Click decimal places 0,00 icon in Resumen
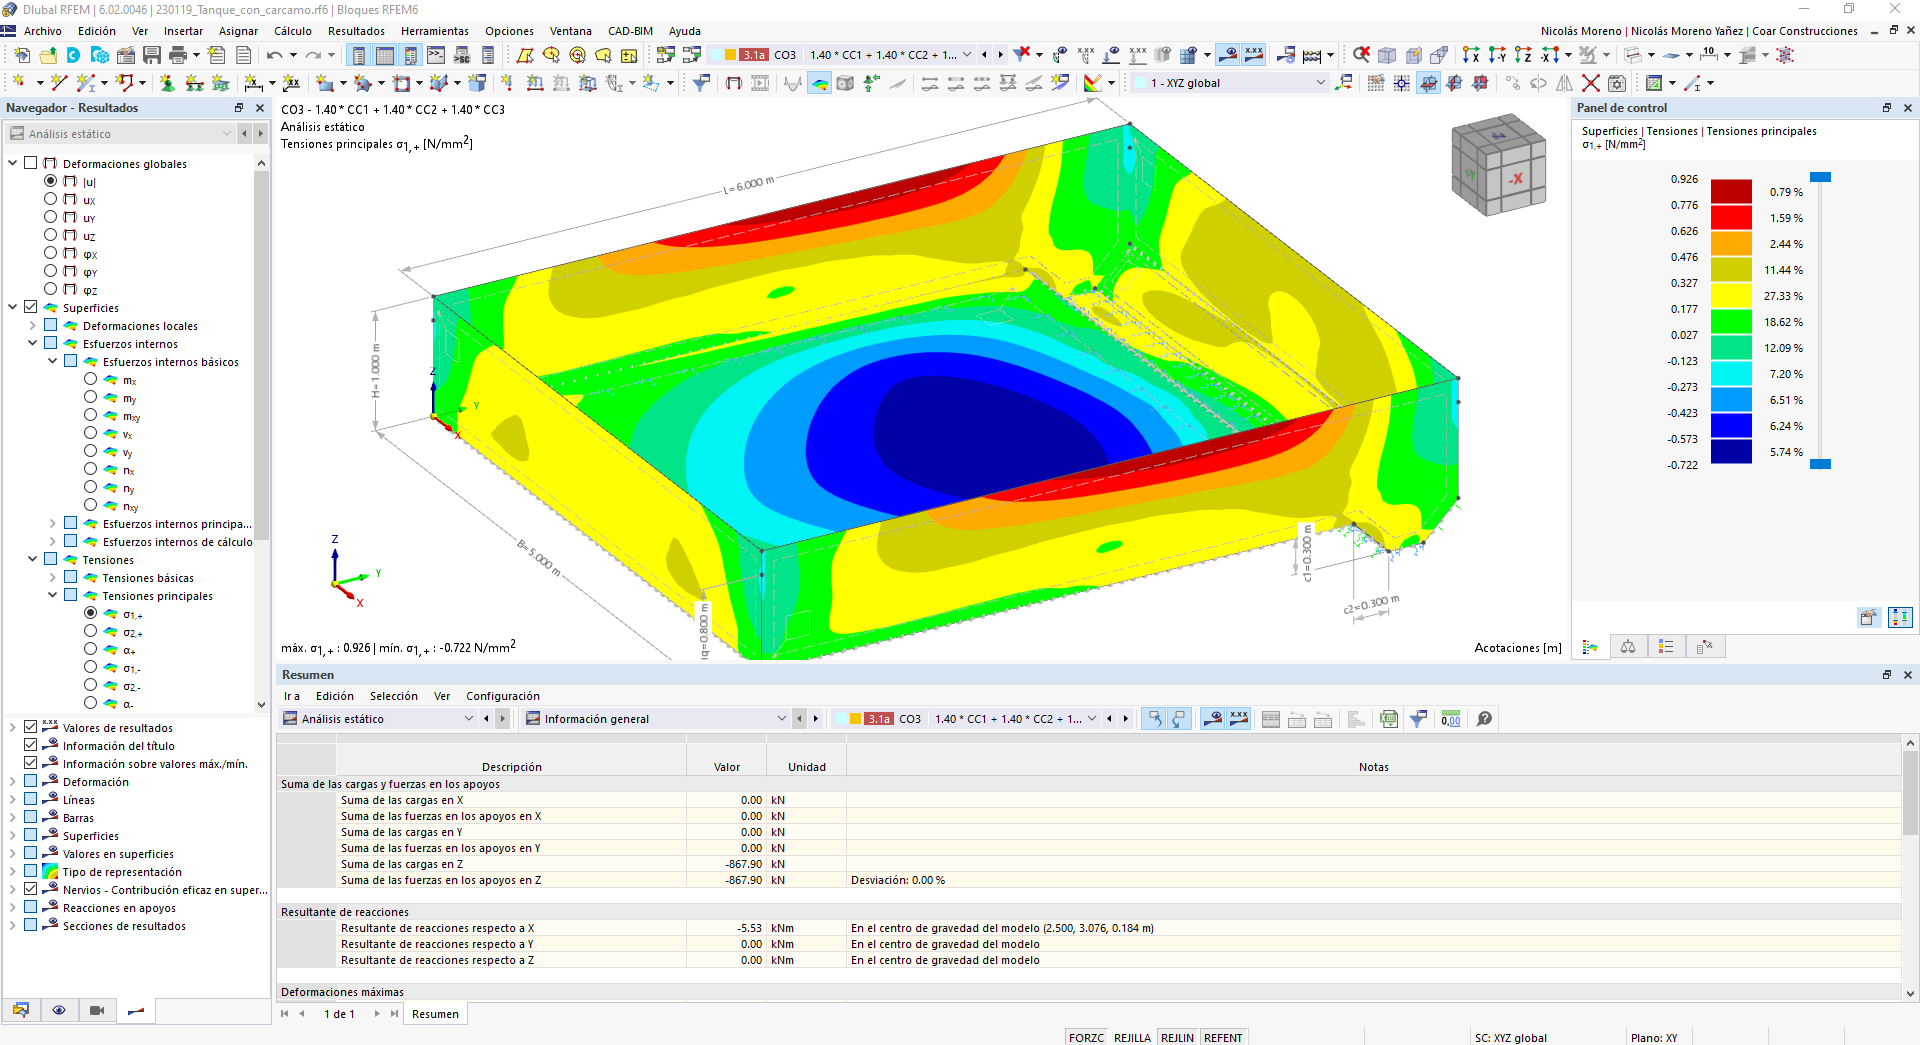The image size is (1920, 1045). click(x=1451, y=719)
